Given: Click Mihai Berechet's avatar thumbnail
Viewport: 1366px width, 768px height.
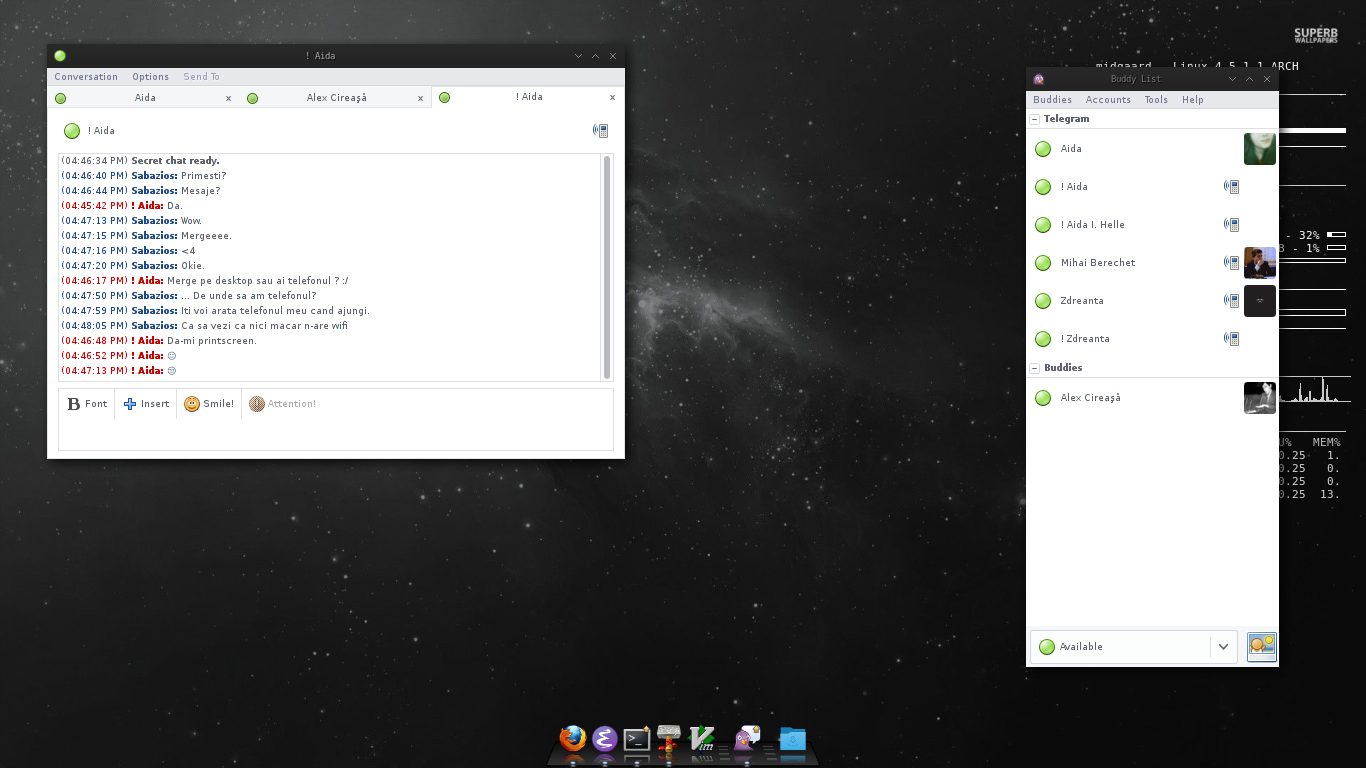Looking at the screenshot, I should coord(1260,263).
